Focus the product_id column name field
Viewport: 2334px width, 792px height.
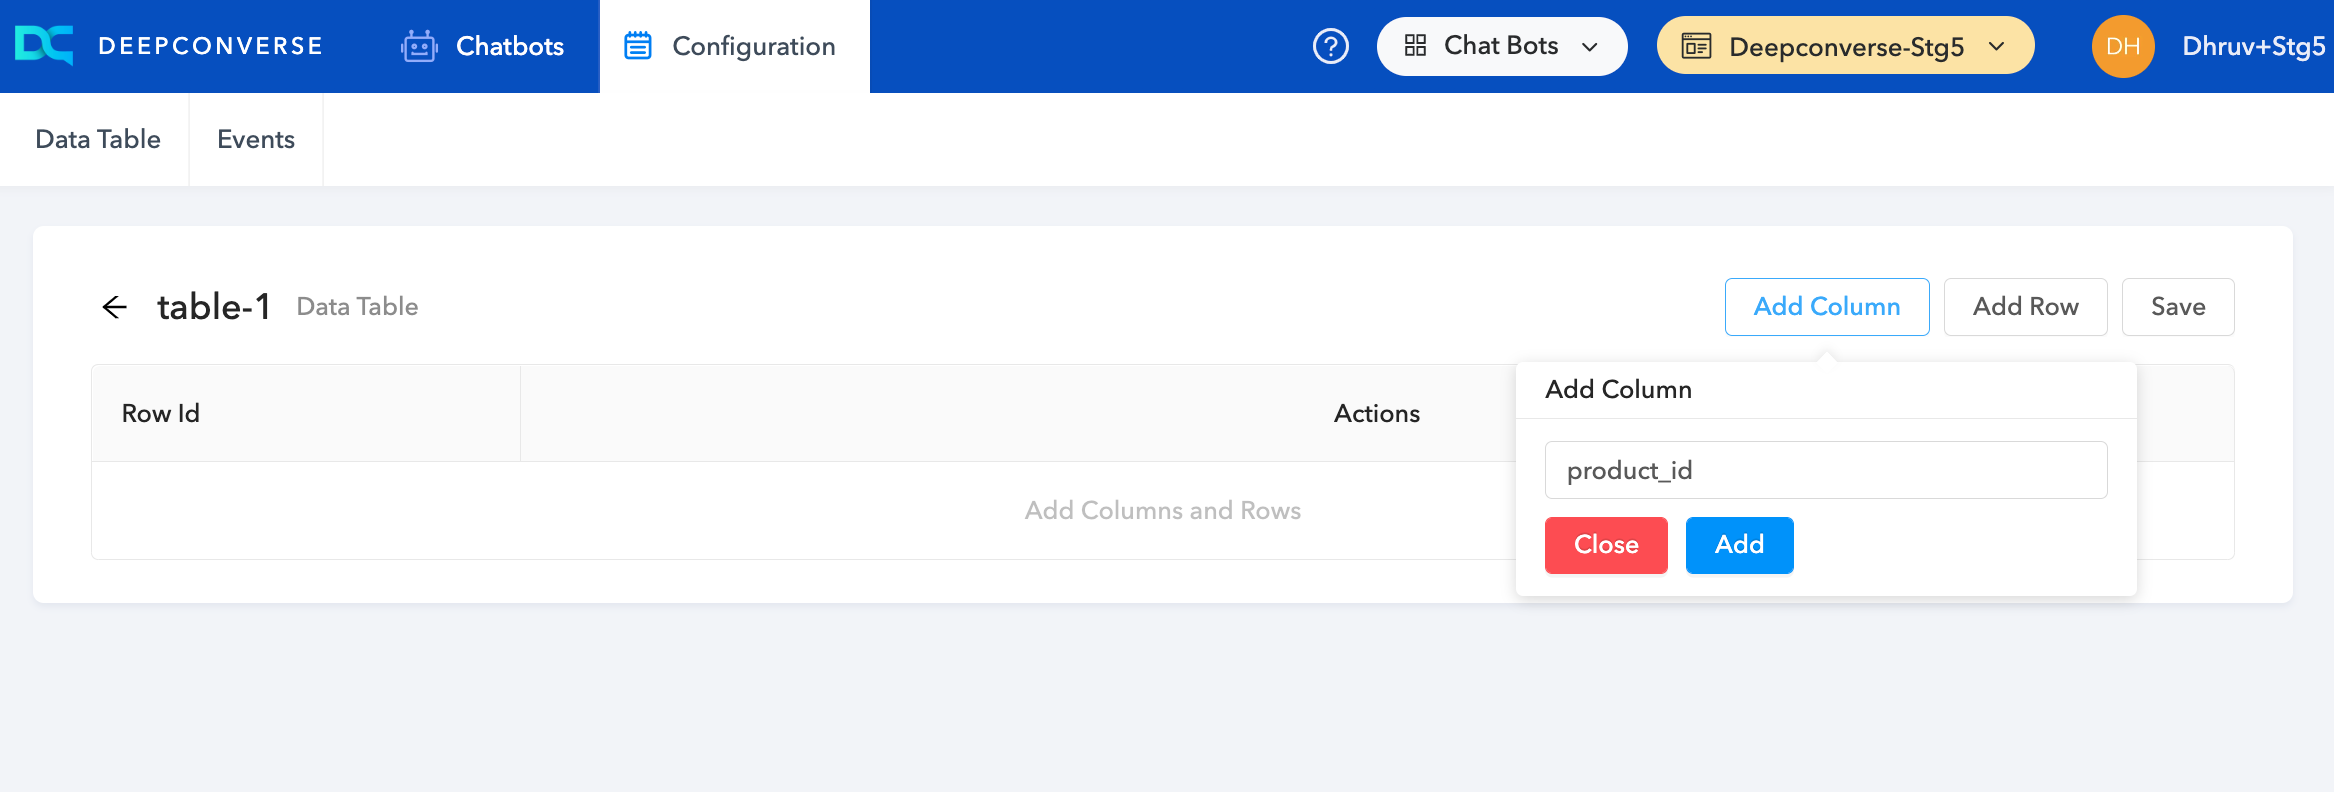pyautogui.click(x=1825, y=470)
